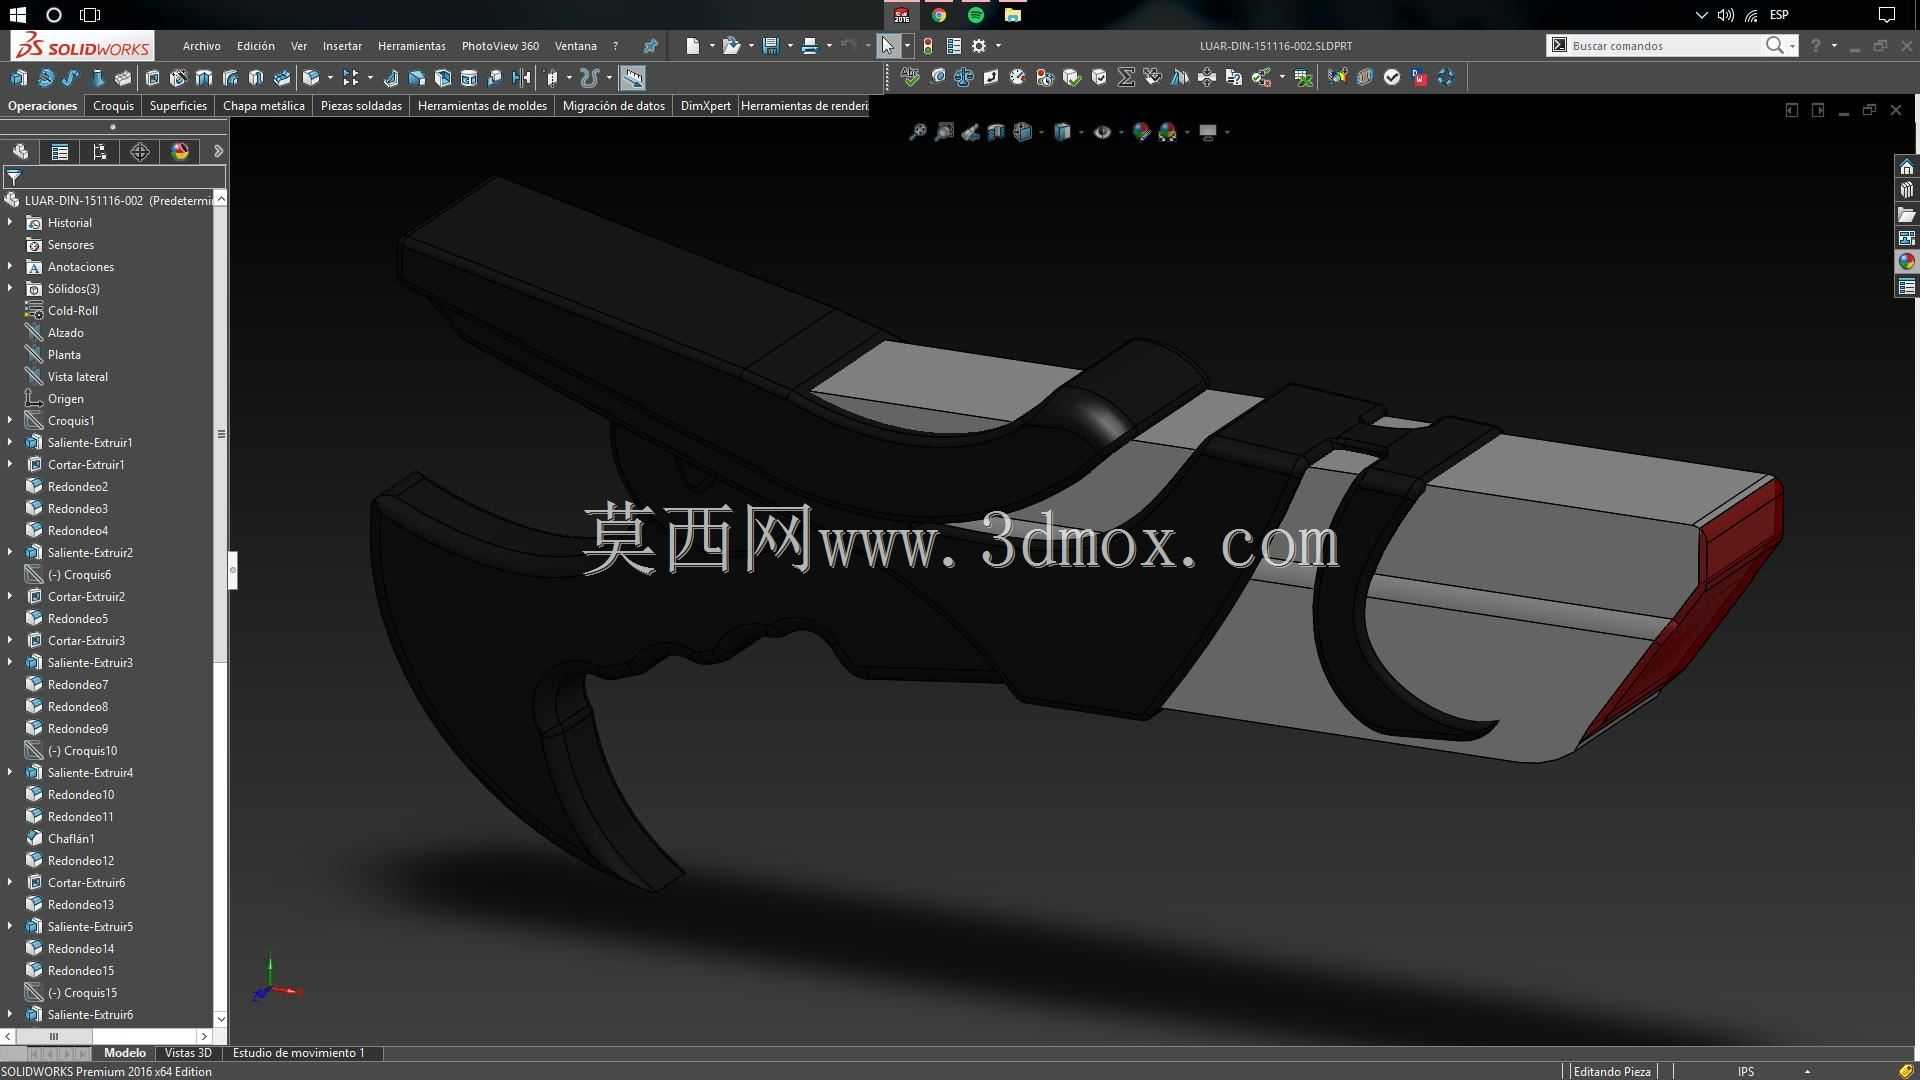Pin the menu bar with pushpin
1920x1080 pixels.
[x=650, y=46]
